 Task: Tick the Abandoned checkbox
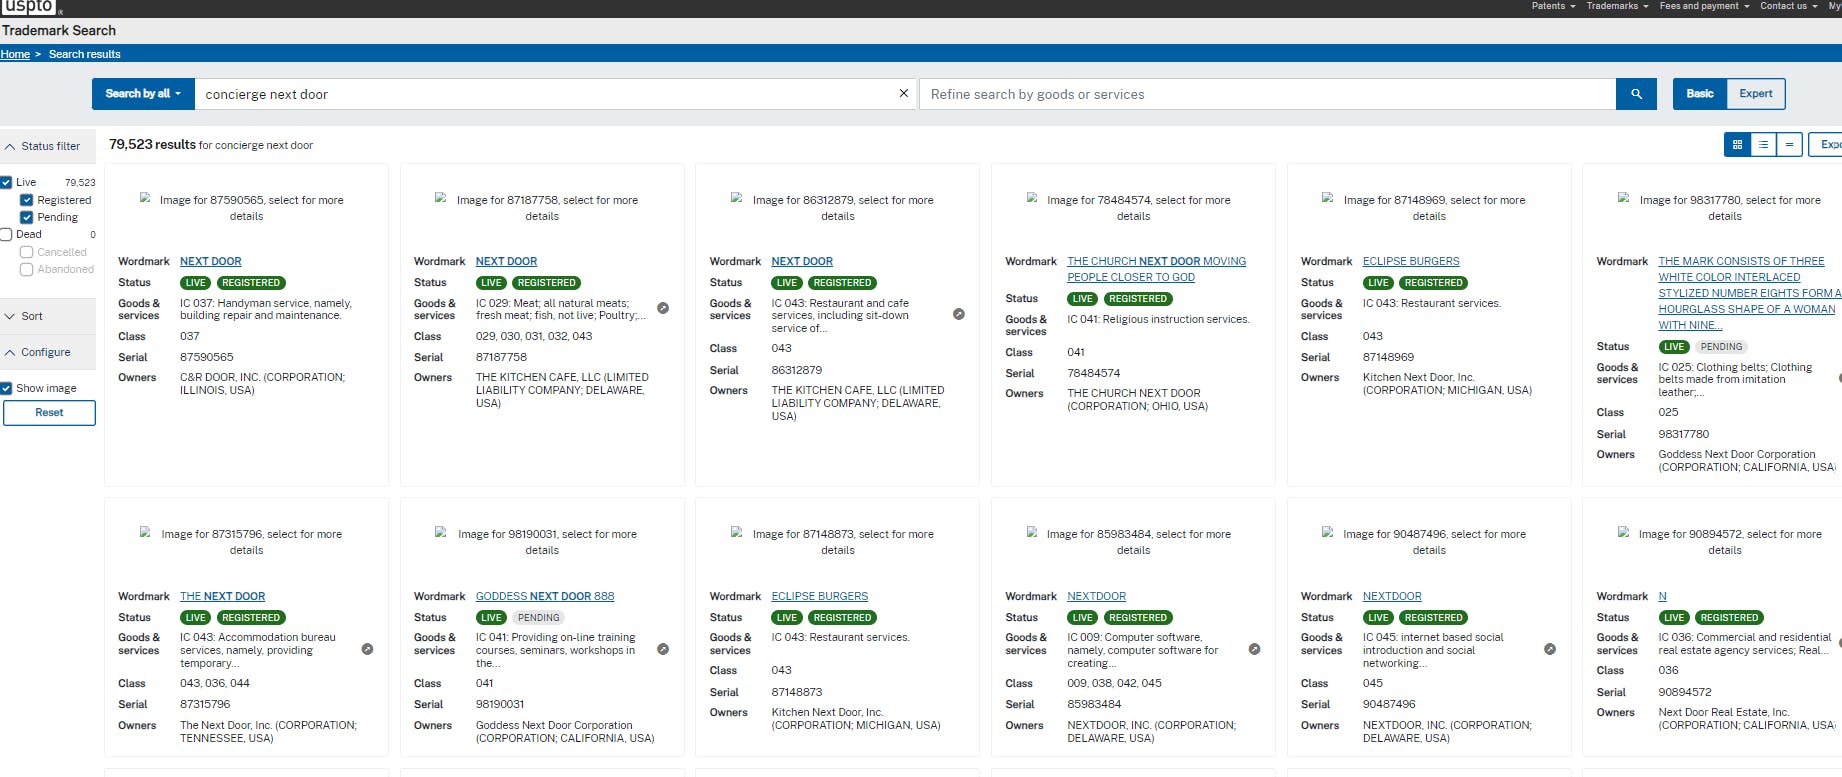[x=27, y=269]
